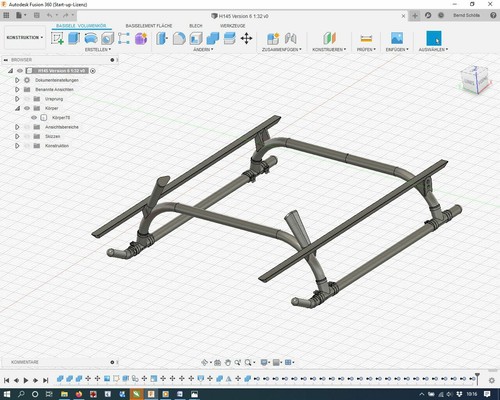Hide Körper78 body using its eye icon

pyautogui.click(x=34, y=118)
